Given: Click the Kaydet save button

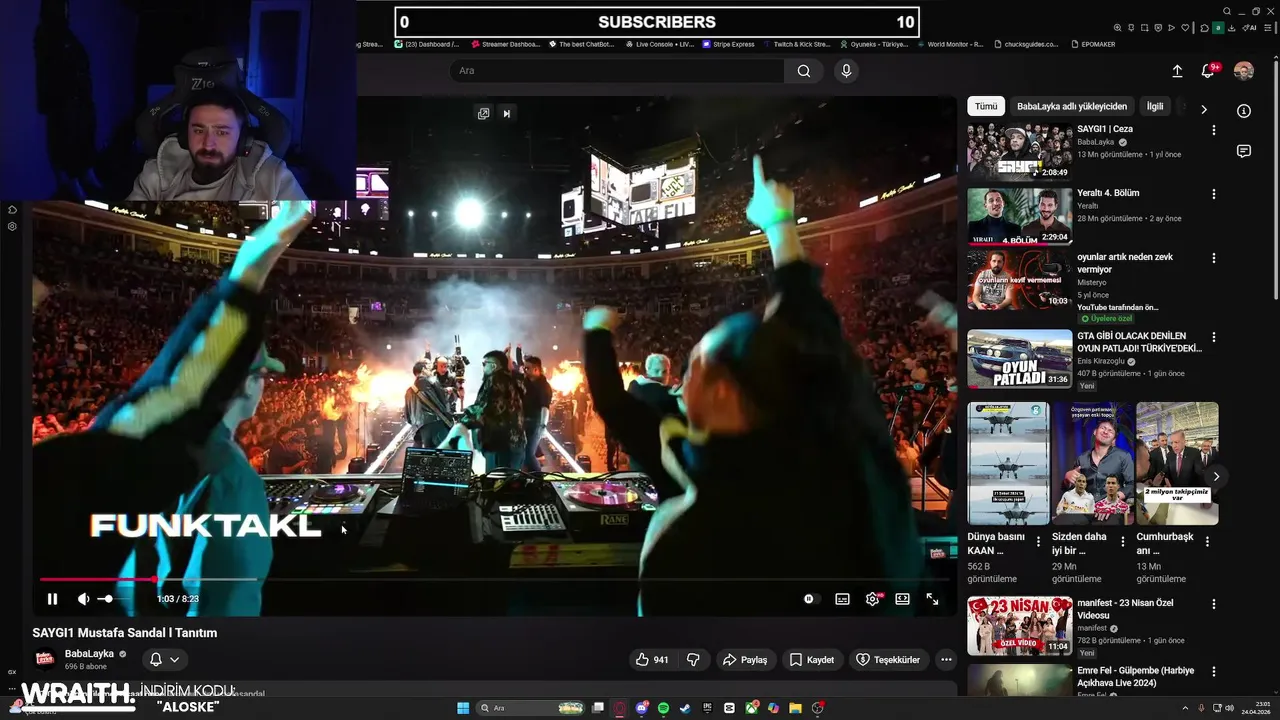Looking at the screenshot, I should 812,660.
